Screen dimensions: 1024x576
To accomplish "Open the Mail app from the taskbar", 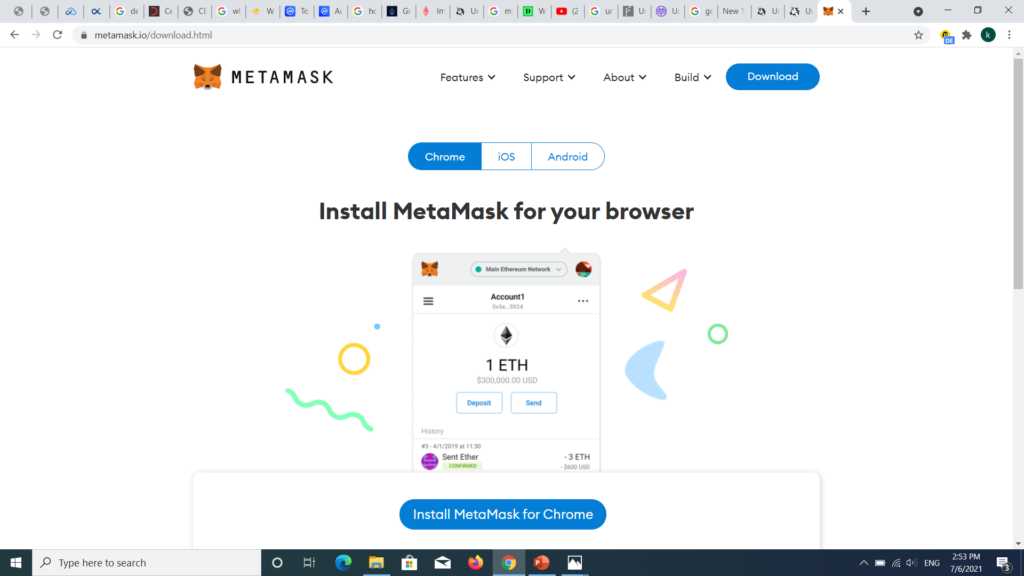I will point(443,562).
